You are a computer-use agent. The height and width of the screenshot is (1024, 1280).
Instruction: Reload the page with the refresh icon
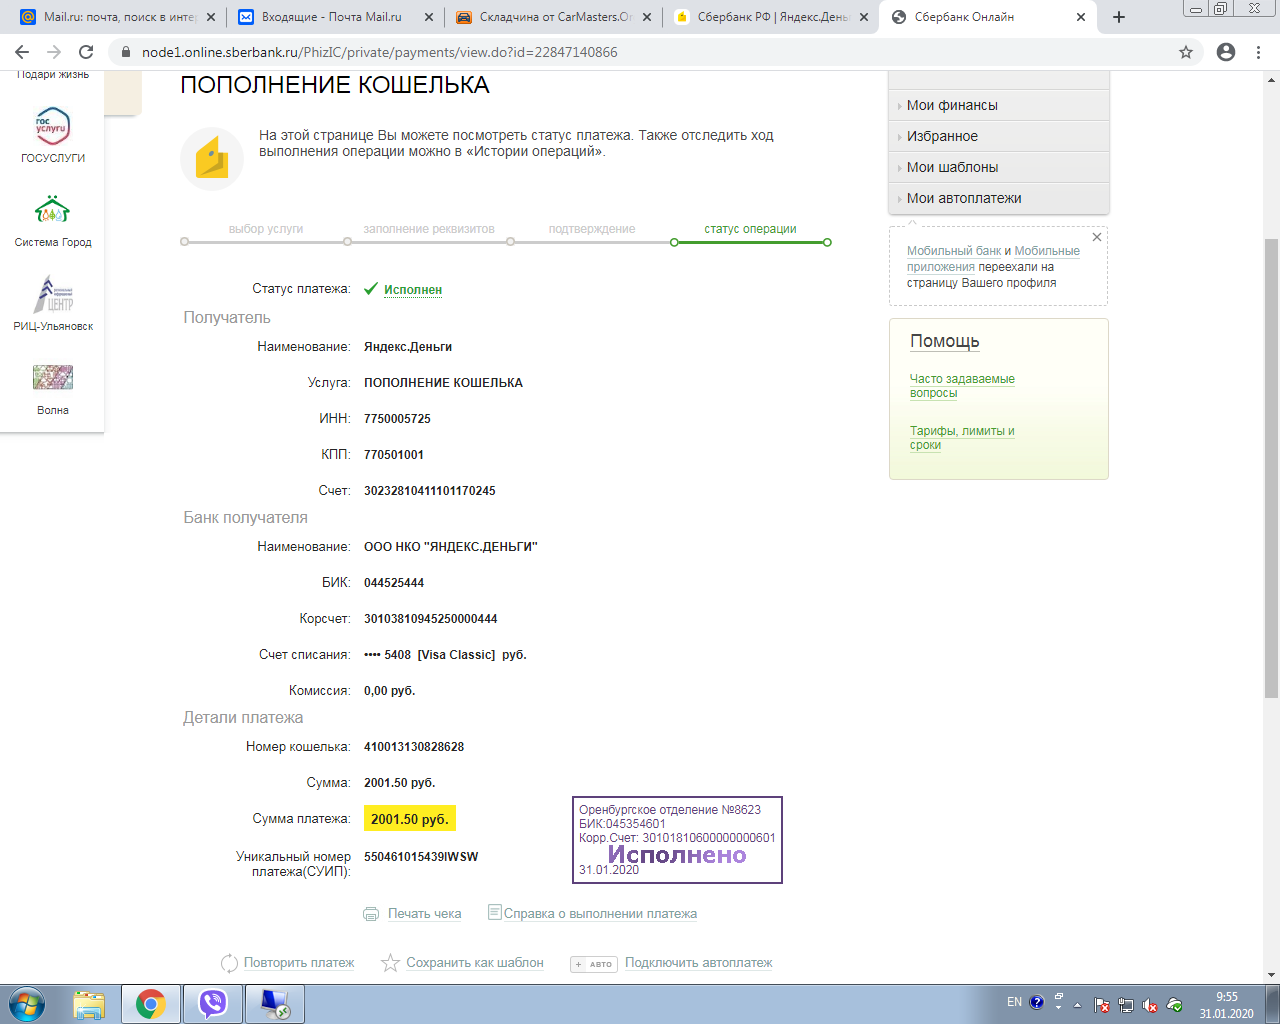[x=86, y=52]
